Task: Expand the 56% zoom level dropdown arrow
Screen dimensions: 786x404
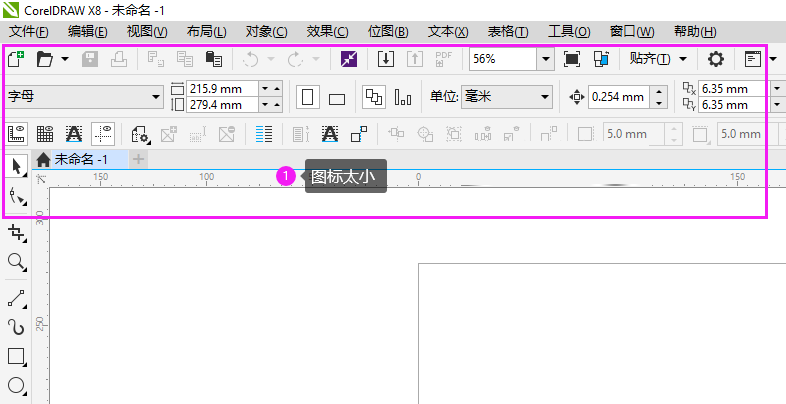Action: (545, 59)
